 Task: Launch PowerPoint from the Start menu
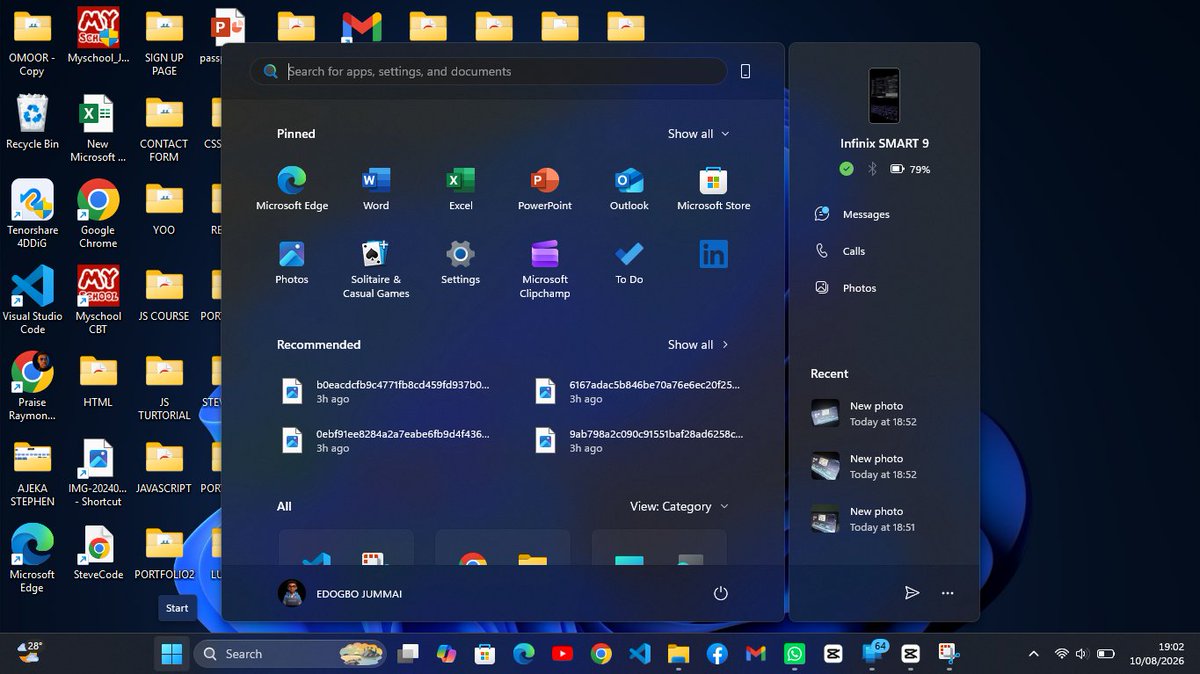(545, 188)
